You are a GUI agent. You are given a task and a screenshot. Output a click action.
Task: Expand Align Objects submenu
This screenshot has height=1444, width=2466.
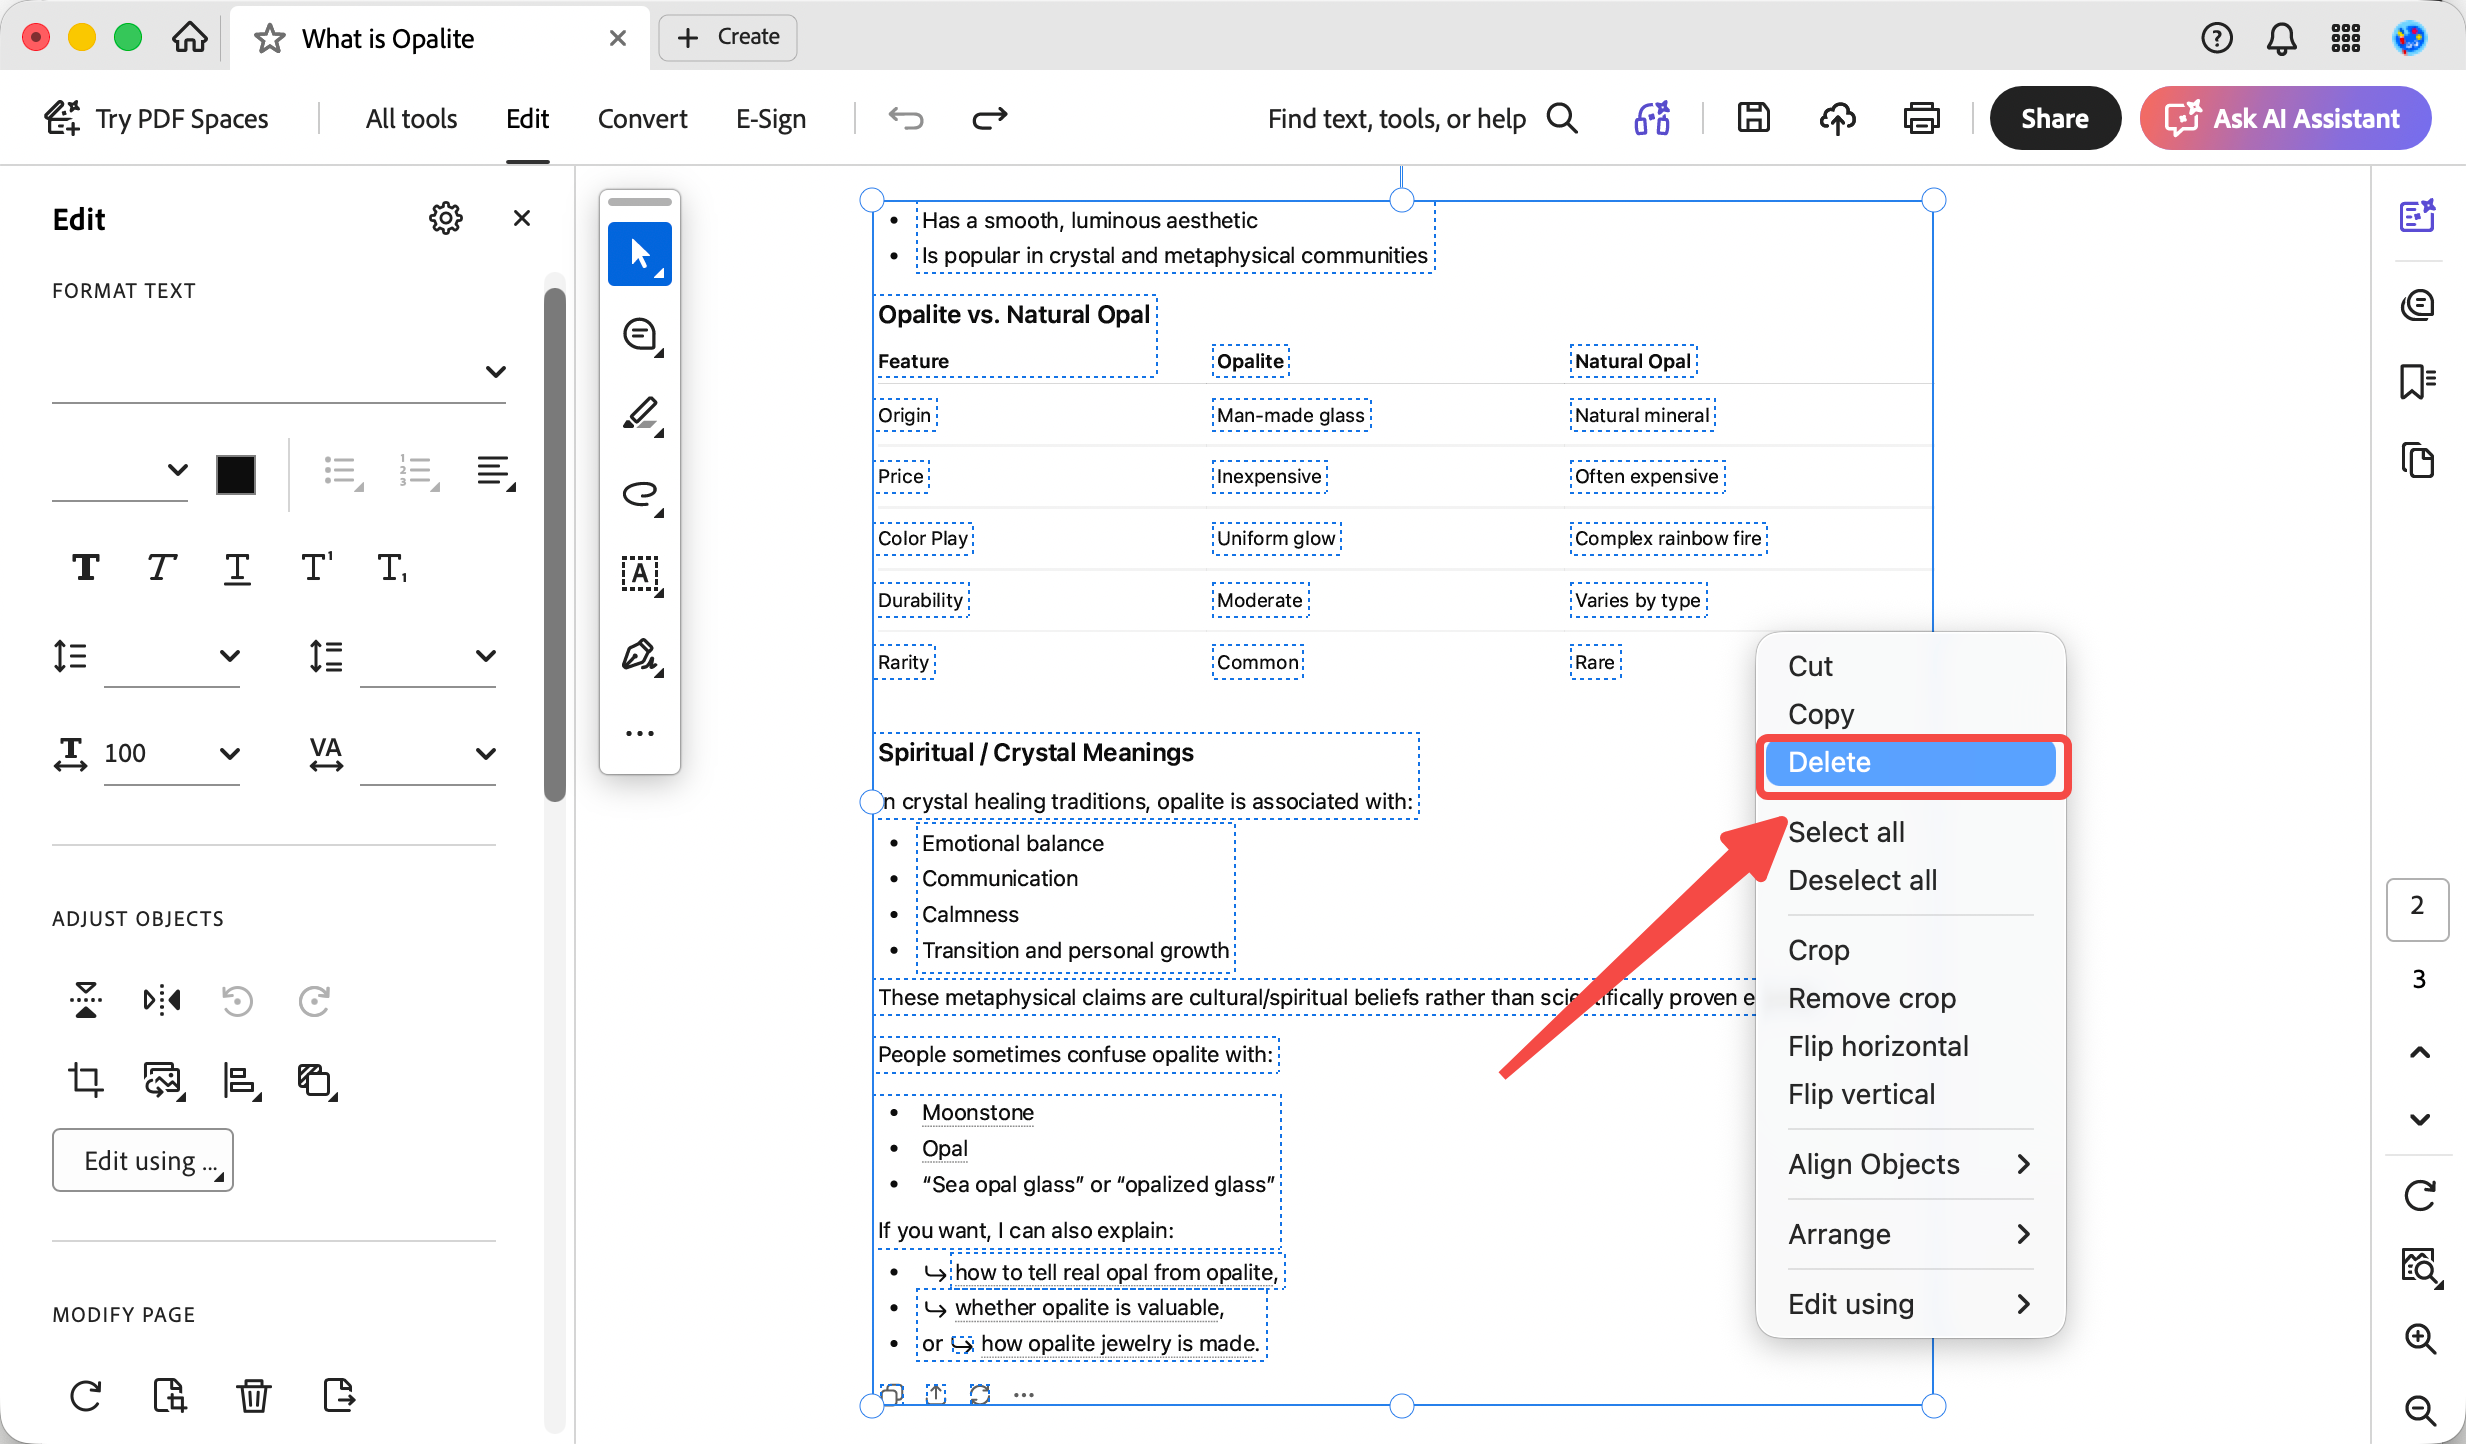tap(1910, 1164)
